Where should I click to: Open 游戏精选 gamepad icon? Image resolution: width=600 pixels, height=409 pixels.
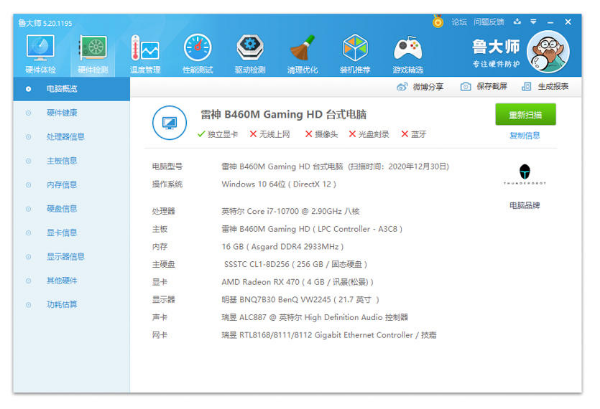pyautogui.click(x=408, y=48)
